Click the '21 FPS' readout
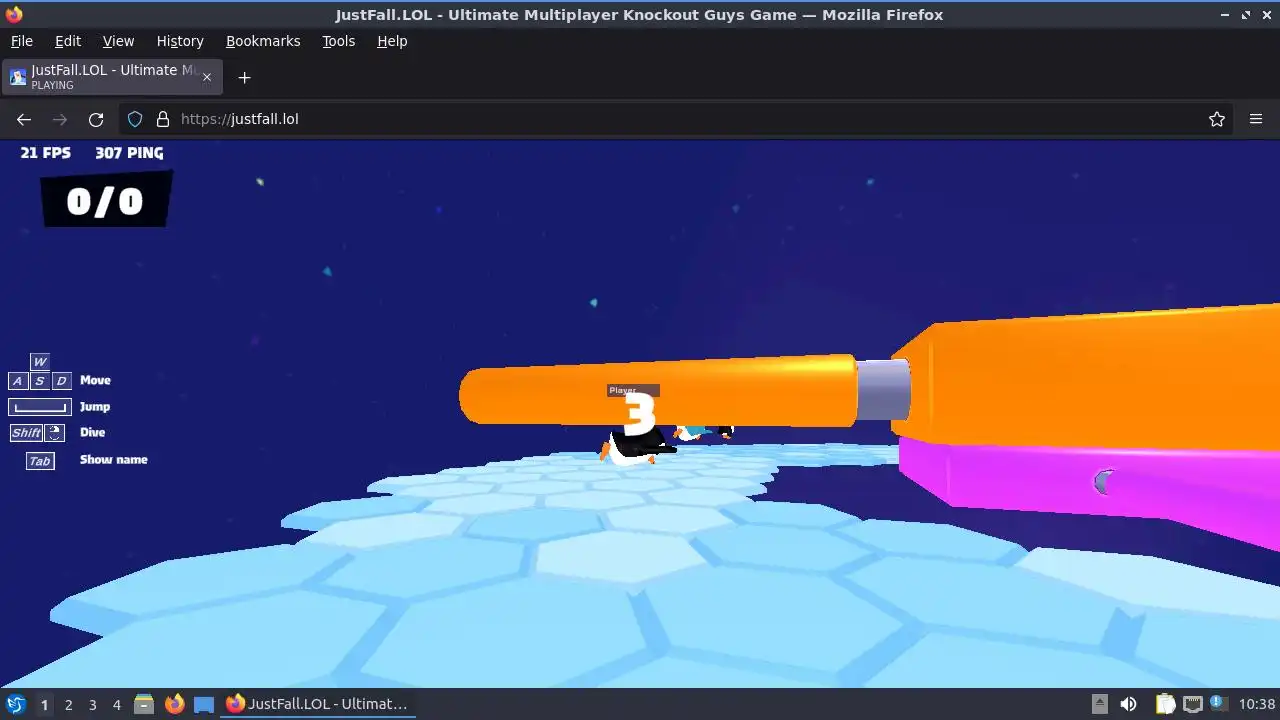This screenshot has height=720, width=1280. pos(45,153)
